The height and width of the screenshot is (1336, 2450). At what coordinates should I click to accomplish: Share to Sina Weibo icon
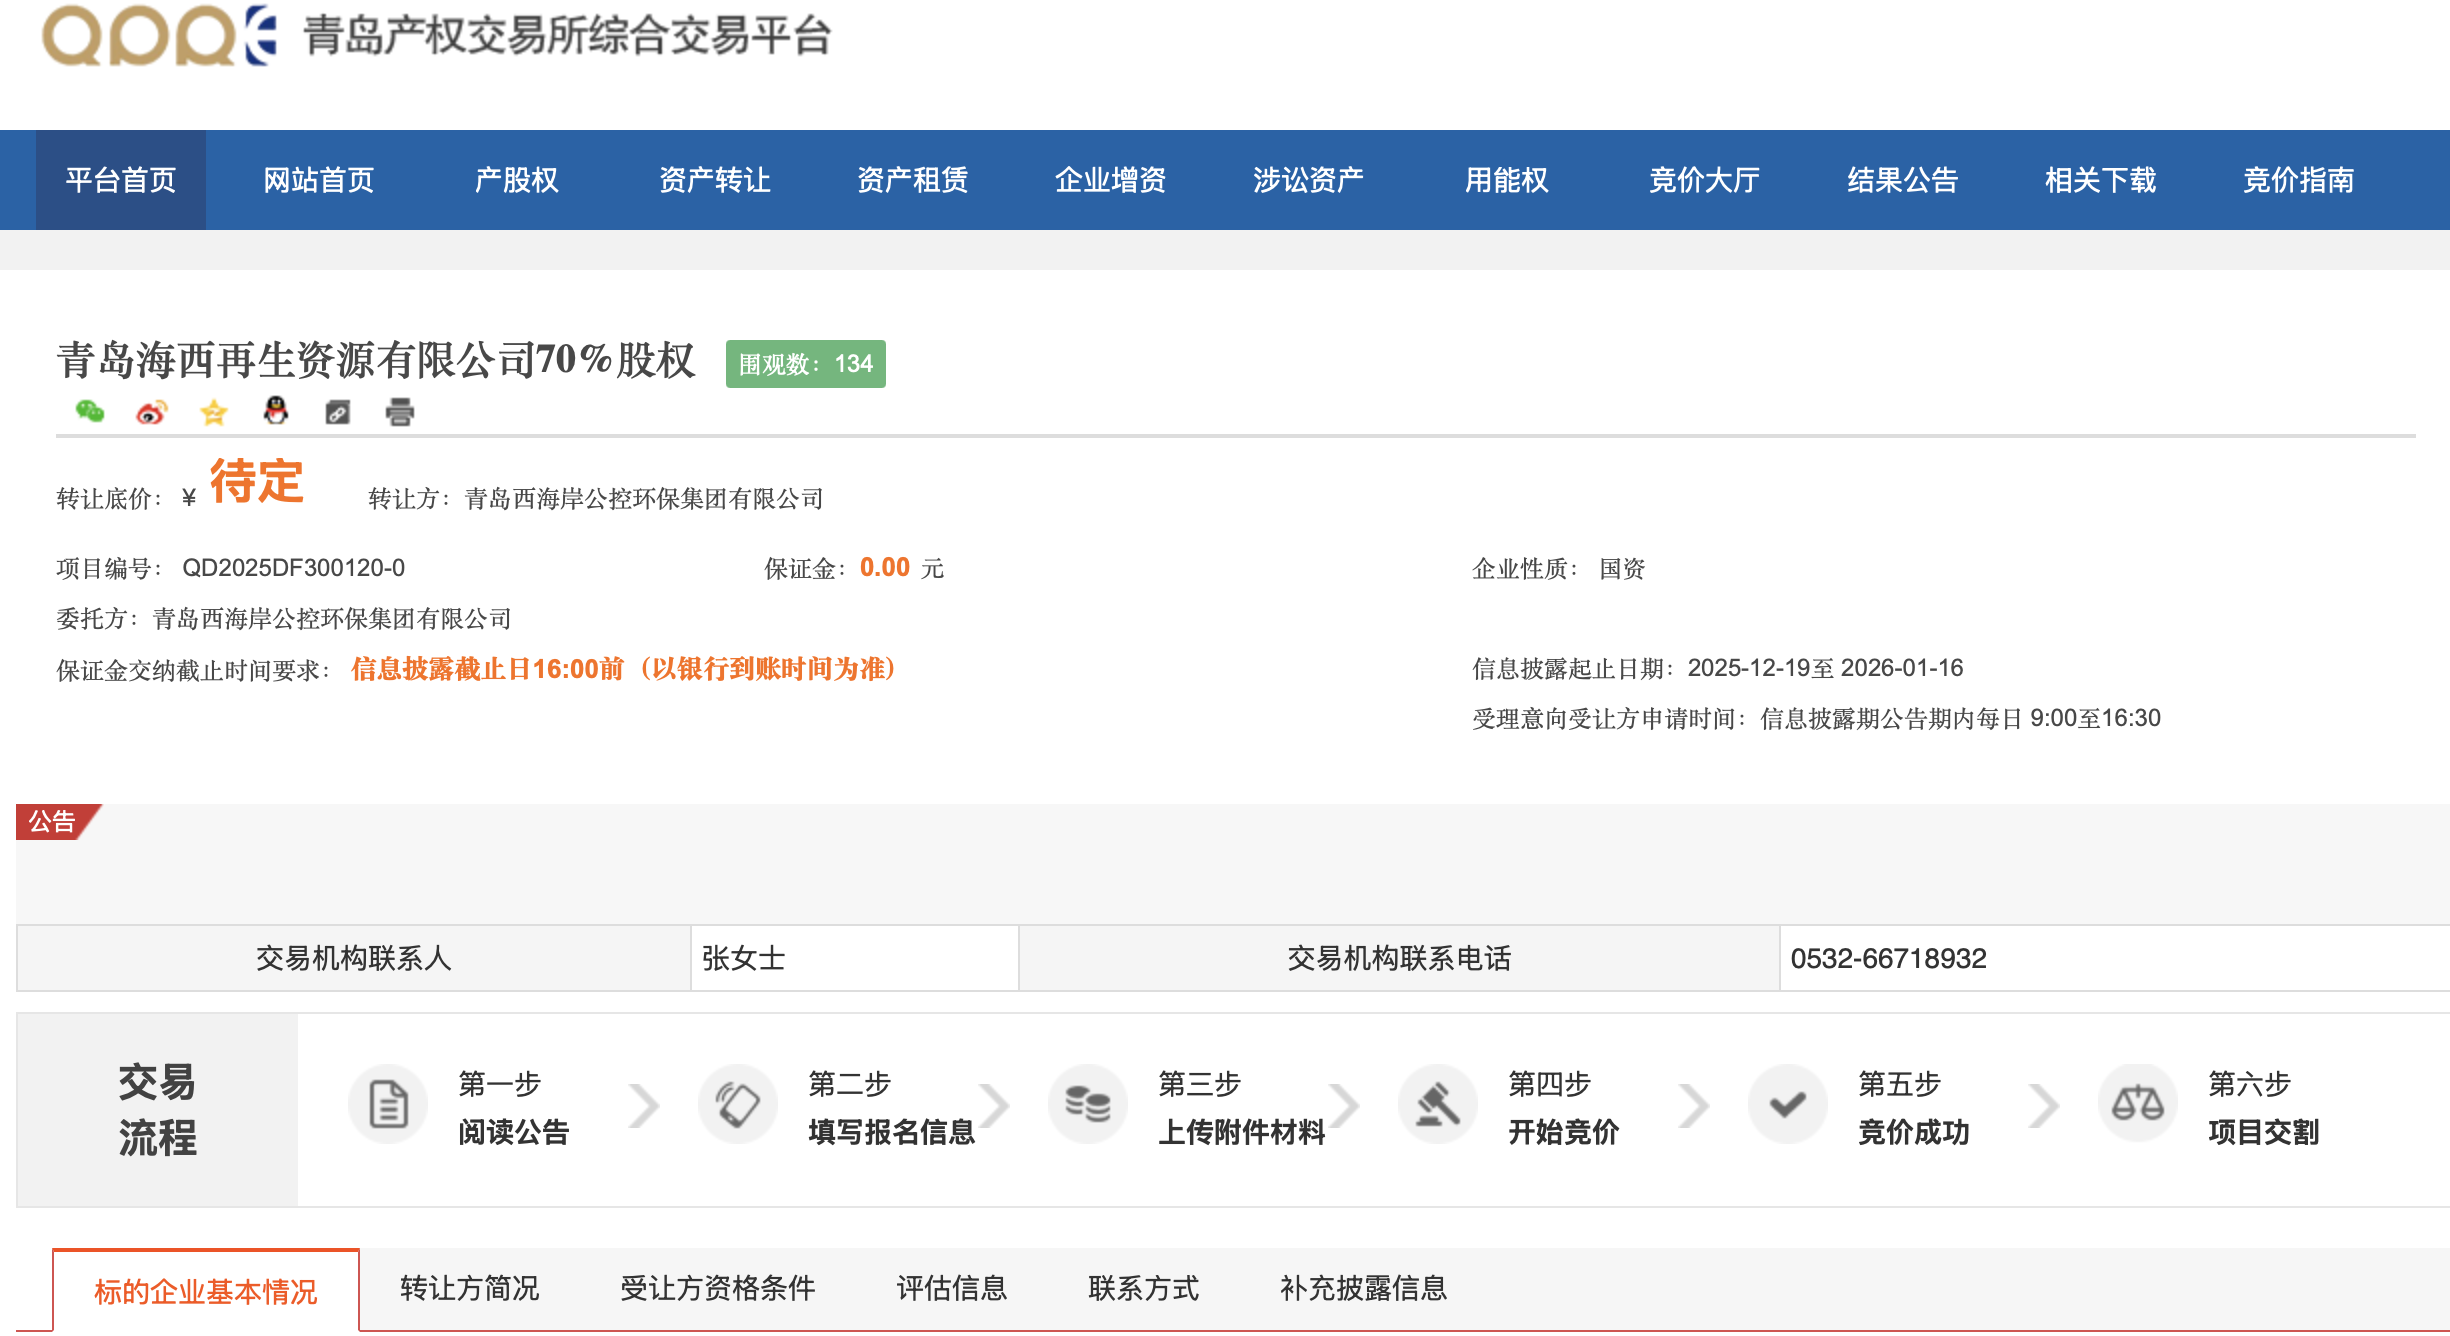(151, 412)
